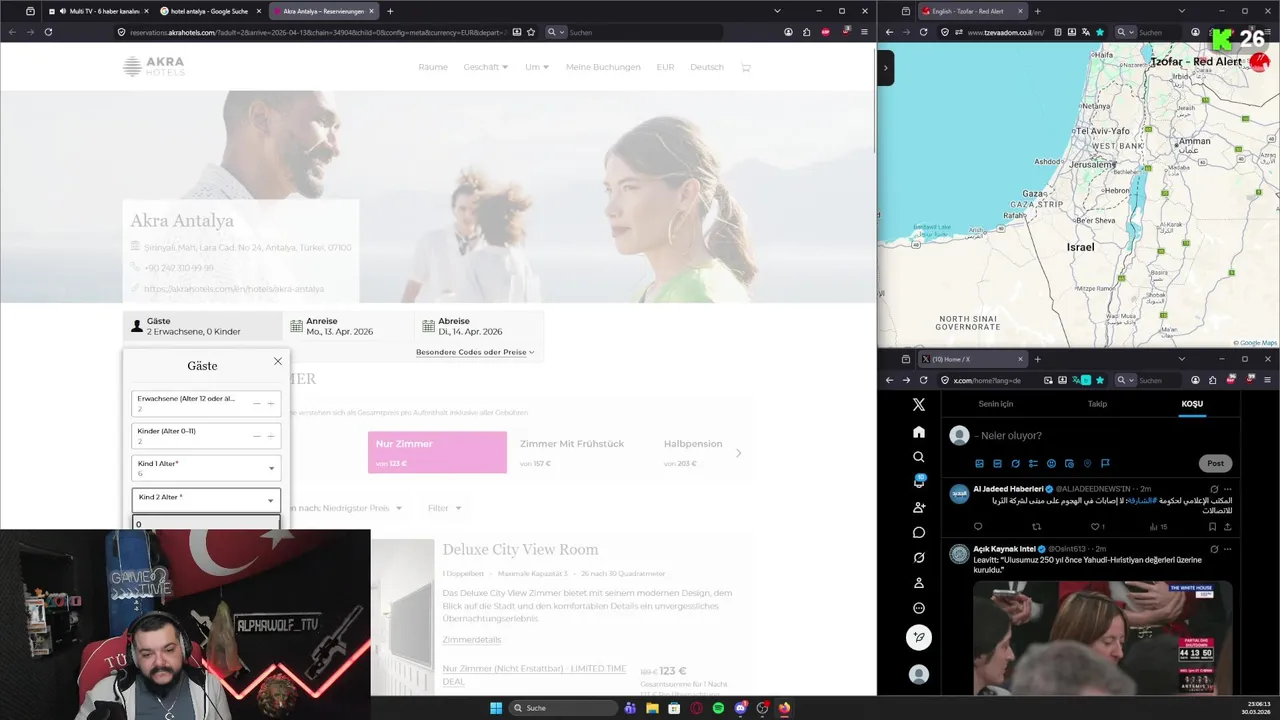Increase Kinder children count
This screenshot has height=720, width=1280.
[270, 436]
